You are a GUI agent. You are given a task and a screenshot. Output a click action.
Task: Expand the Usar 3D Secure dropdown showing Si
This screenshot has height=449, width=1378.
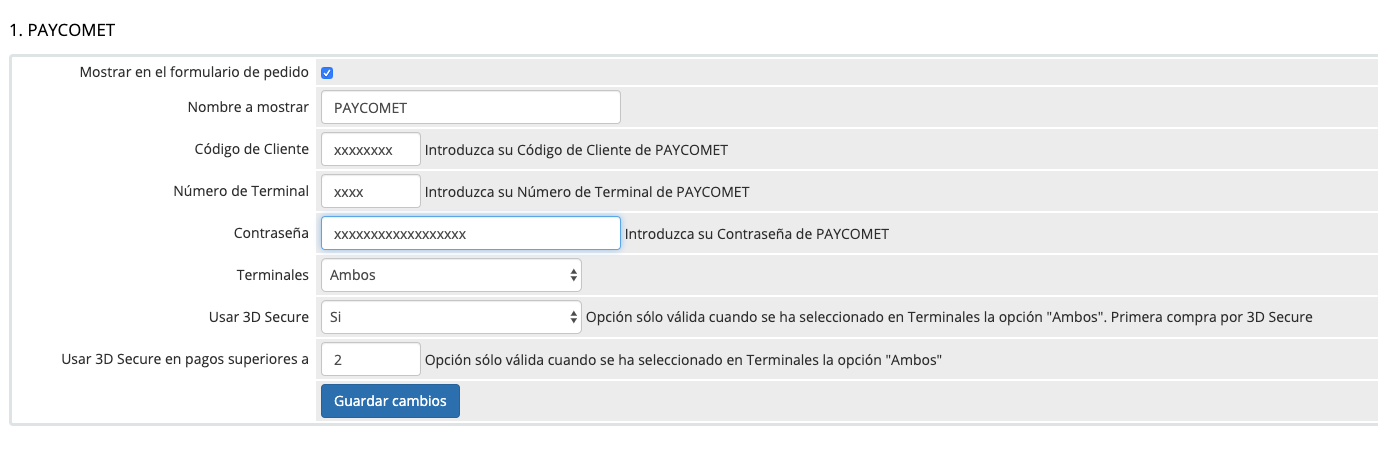(x=451, y=317)
